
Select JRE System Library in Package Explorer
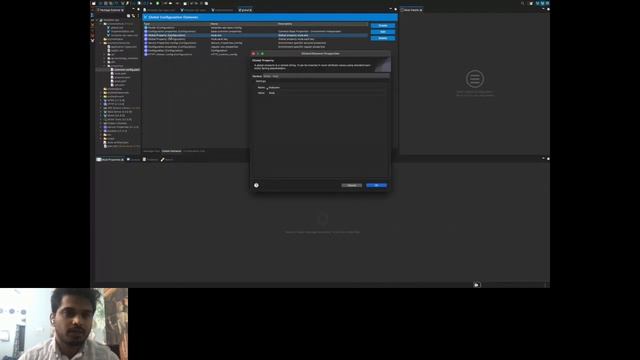[x=122, y=108]
